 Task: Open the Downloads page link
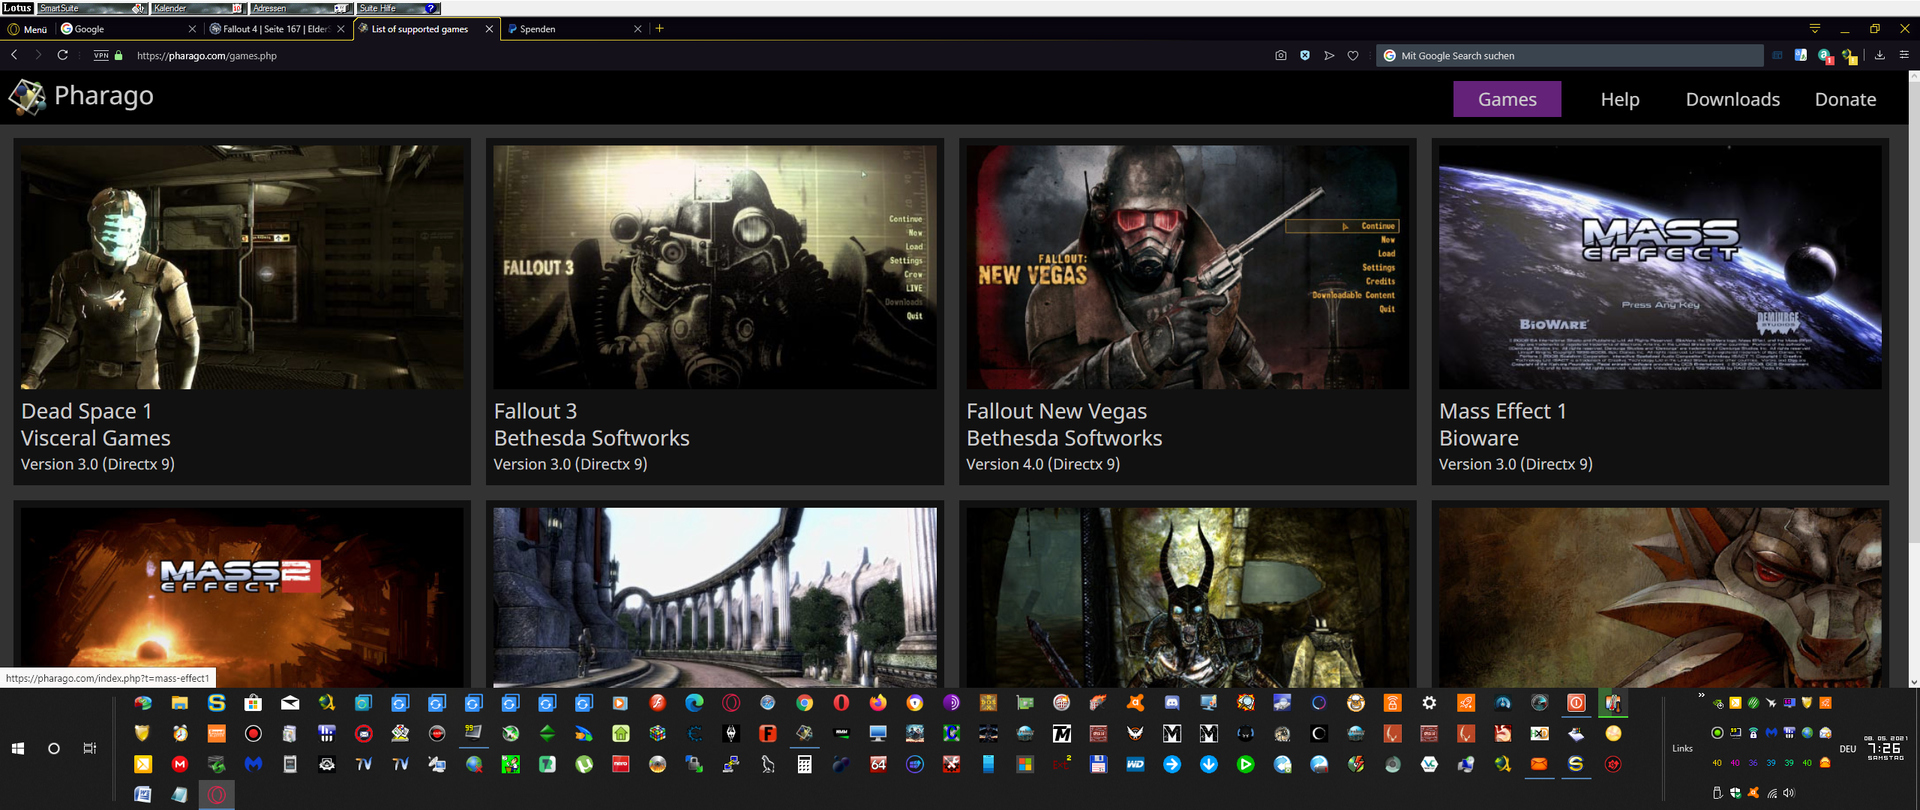pos(1732,99)
